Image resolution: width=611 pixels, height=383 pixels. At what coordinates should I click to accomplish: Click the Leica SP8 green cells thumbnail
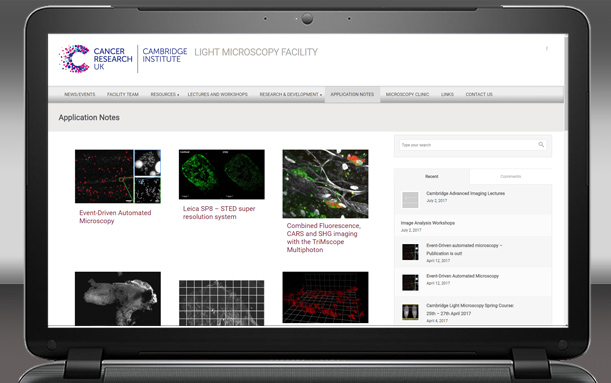click(x=222, y=174)
